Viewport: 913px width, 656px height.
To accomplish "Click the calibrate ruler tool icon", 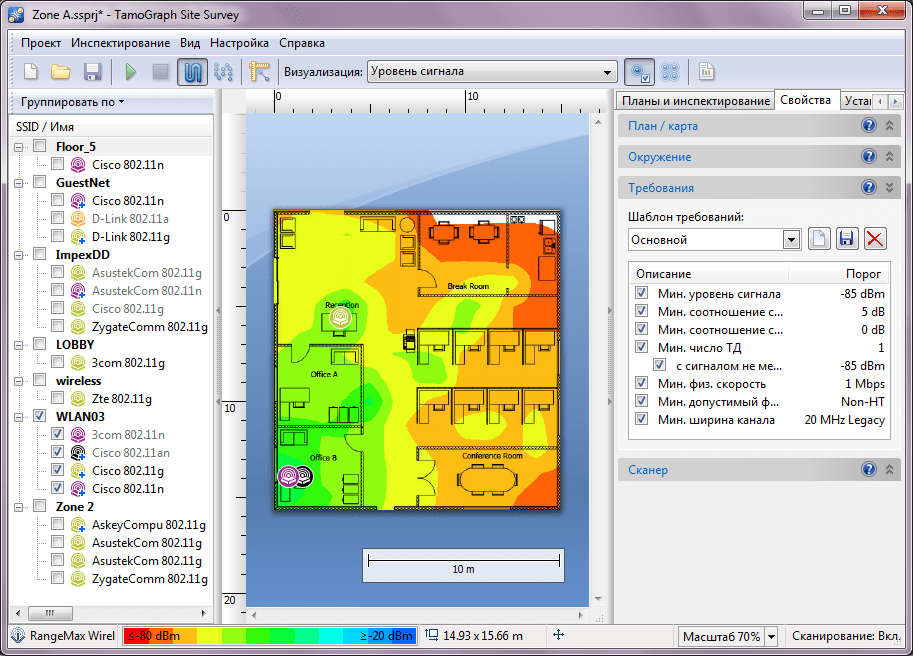I will (x=259, y=72).
